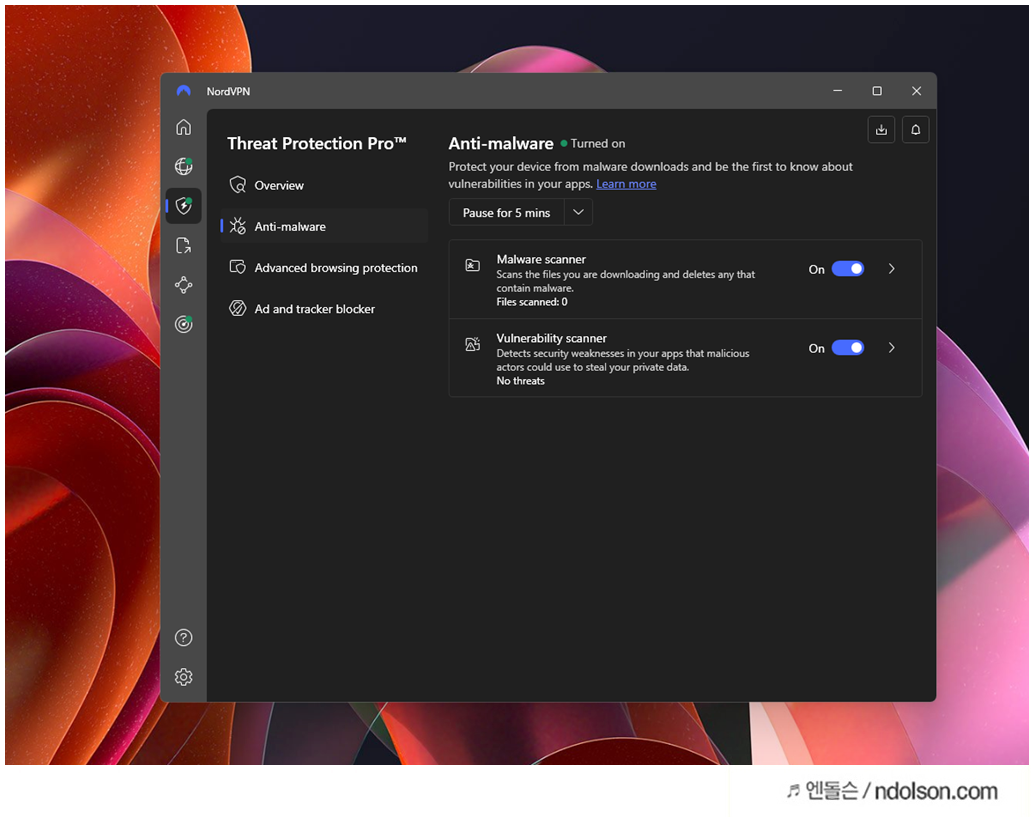Click the download icon button

(881, 130)
